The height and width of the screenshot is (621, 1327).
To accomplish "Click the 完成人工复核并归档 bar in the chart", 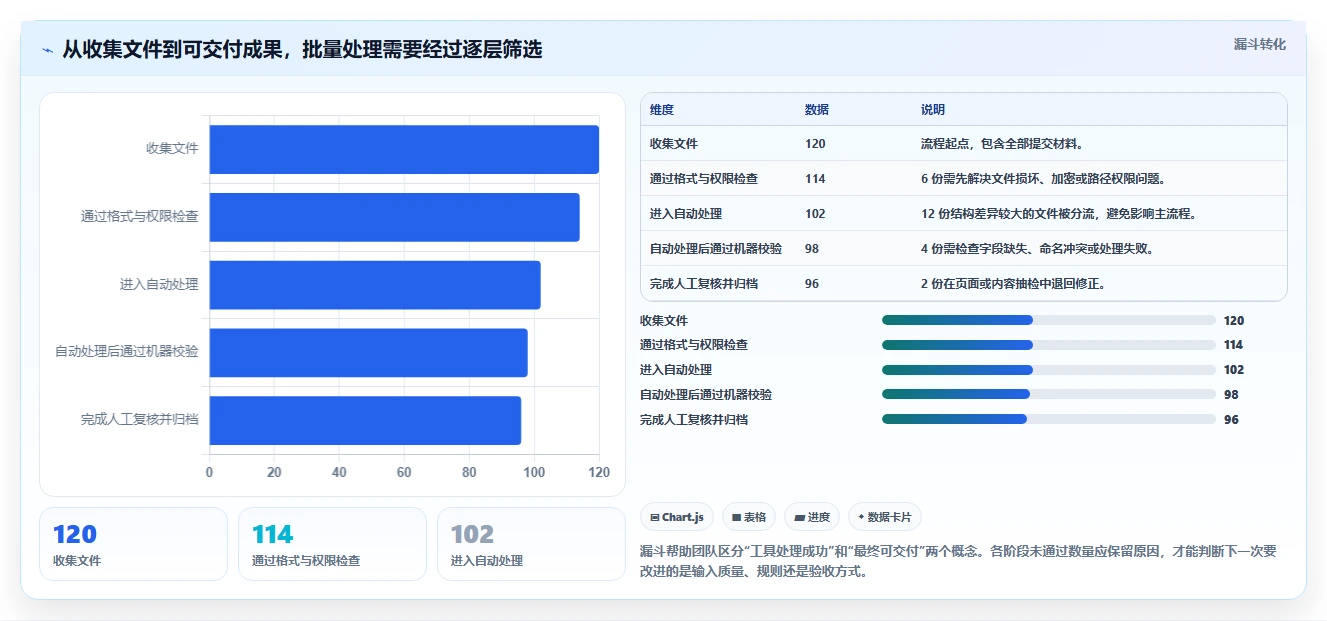I will tap(365, 420).
